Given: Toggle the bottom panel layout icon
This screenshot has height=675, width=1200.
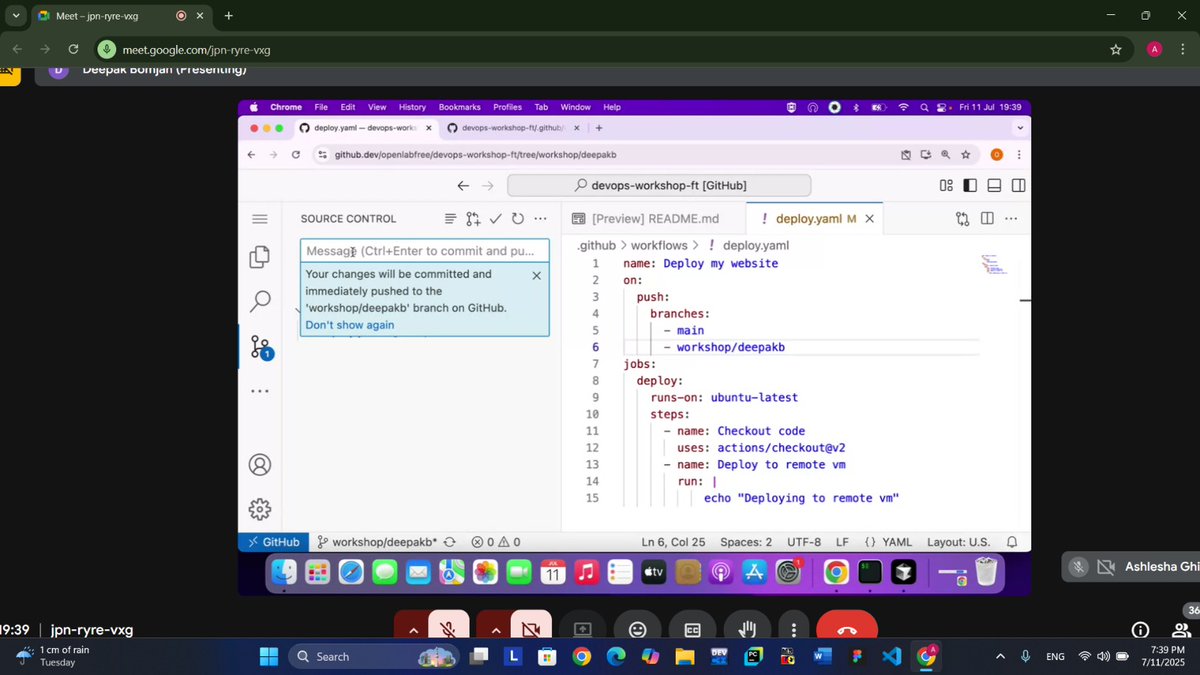Looking at the screenshot, I should click(994, 186).
